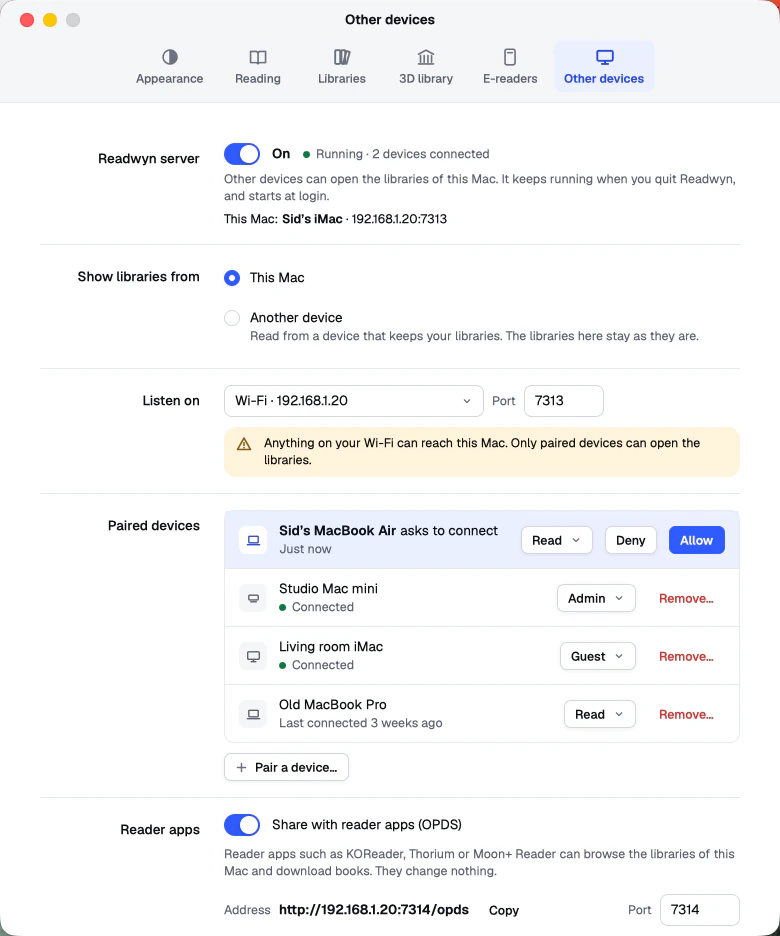The width and height of the screenshot is (780, 936).
Task: Select the This Mac radio button
Action: [x=232, y=278]
